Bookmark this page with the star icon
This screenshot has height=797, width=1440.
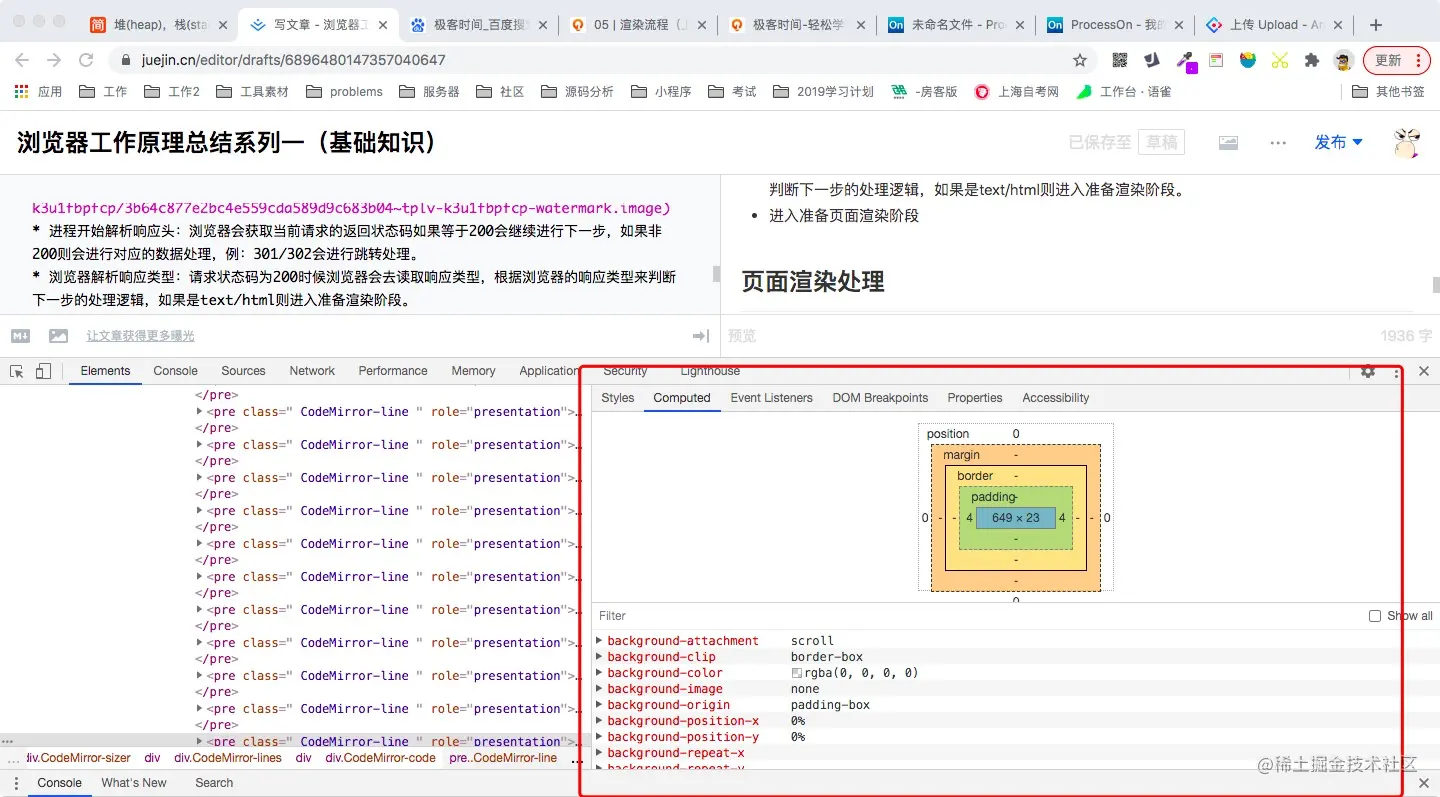click(x=1080, y=60)
